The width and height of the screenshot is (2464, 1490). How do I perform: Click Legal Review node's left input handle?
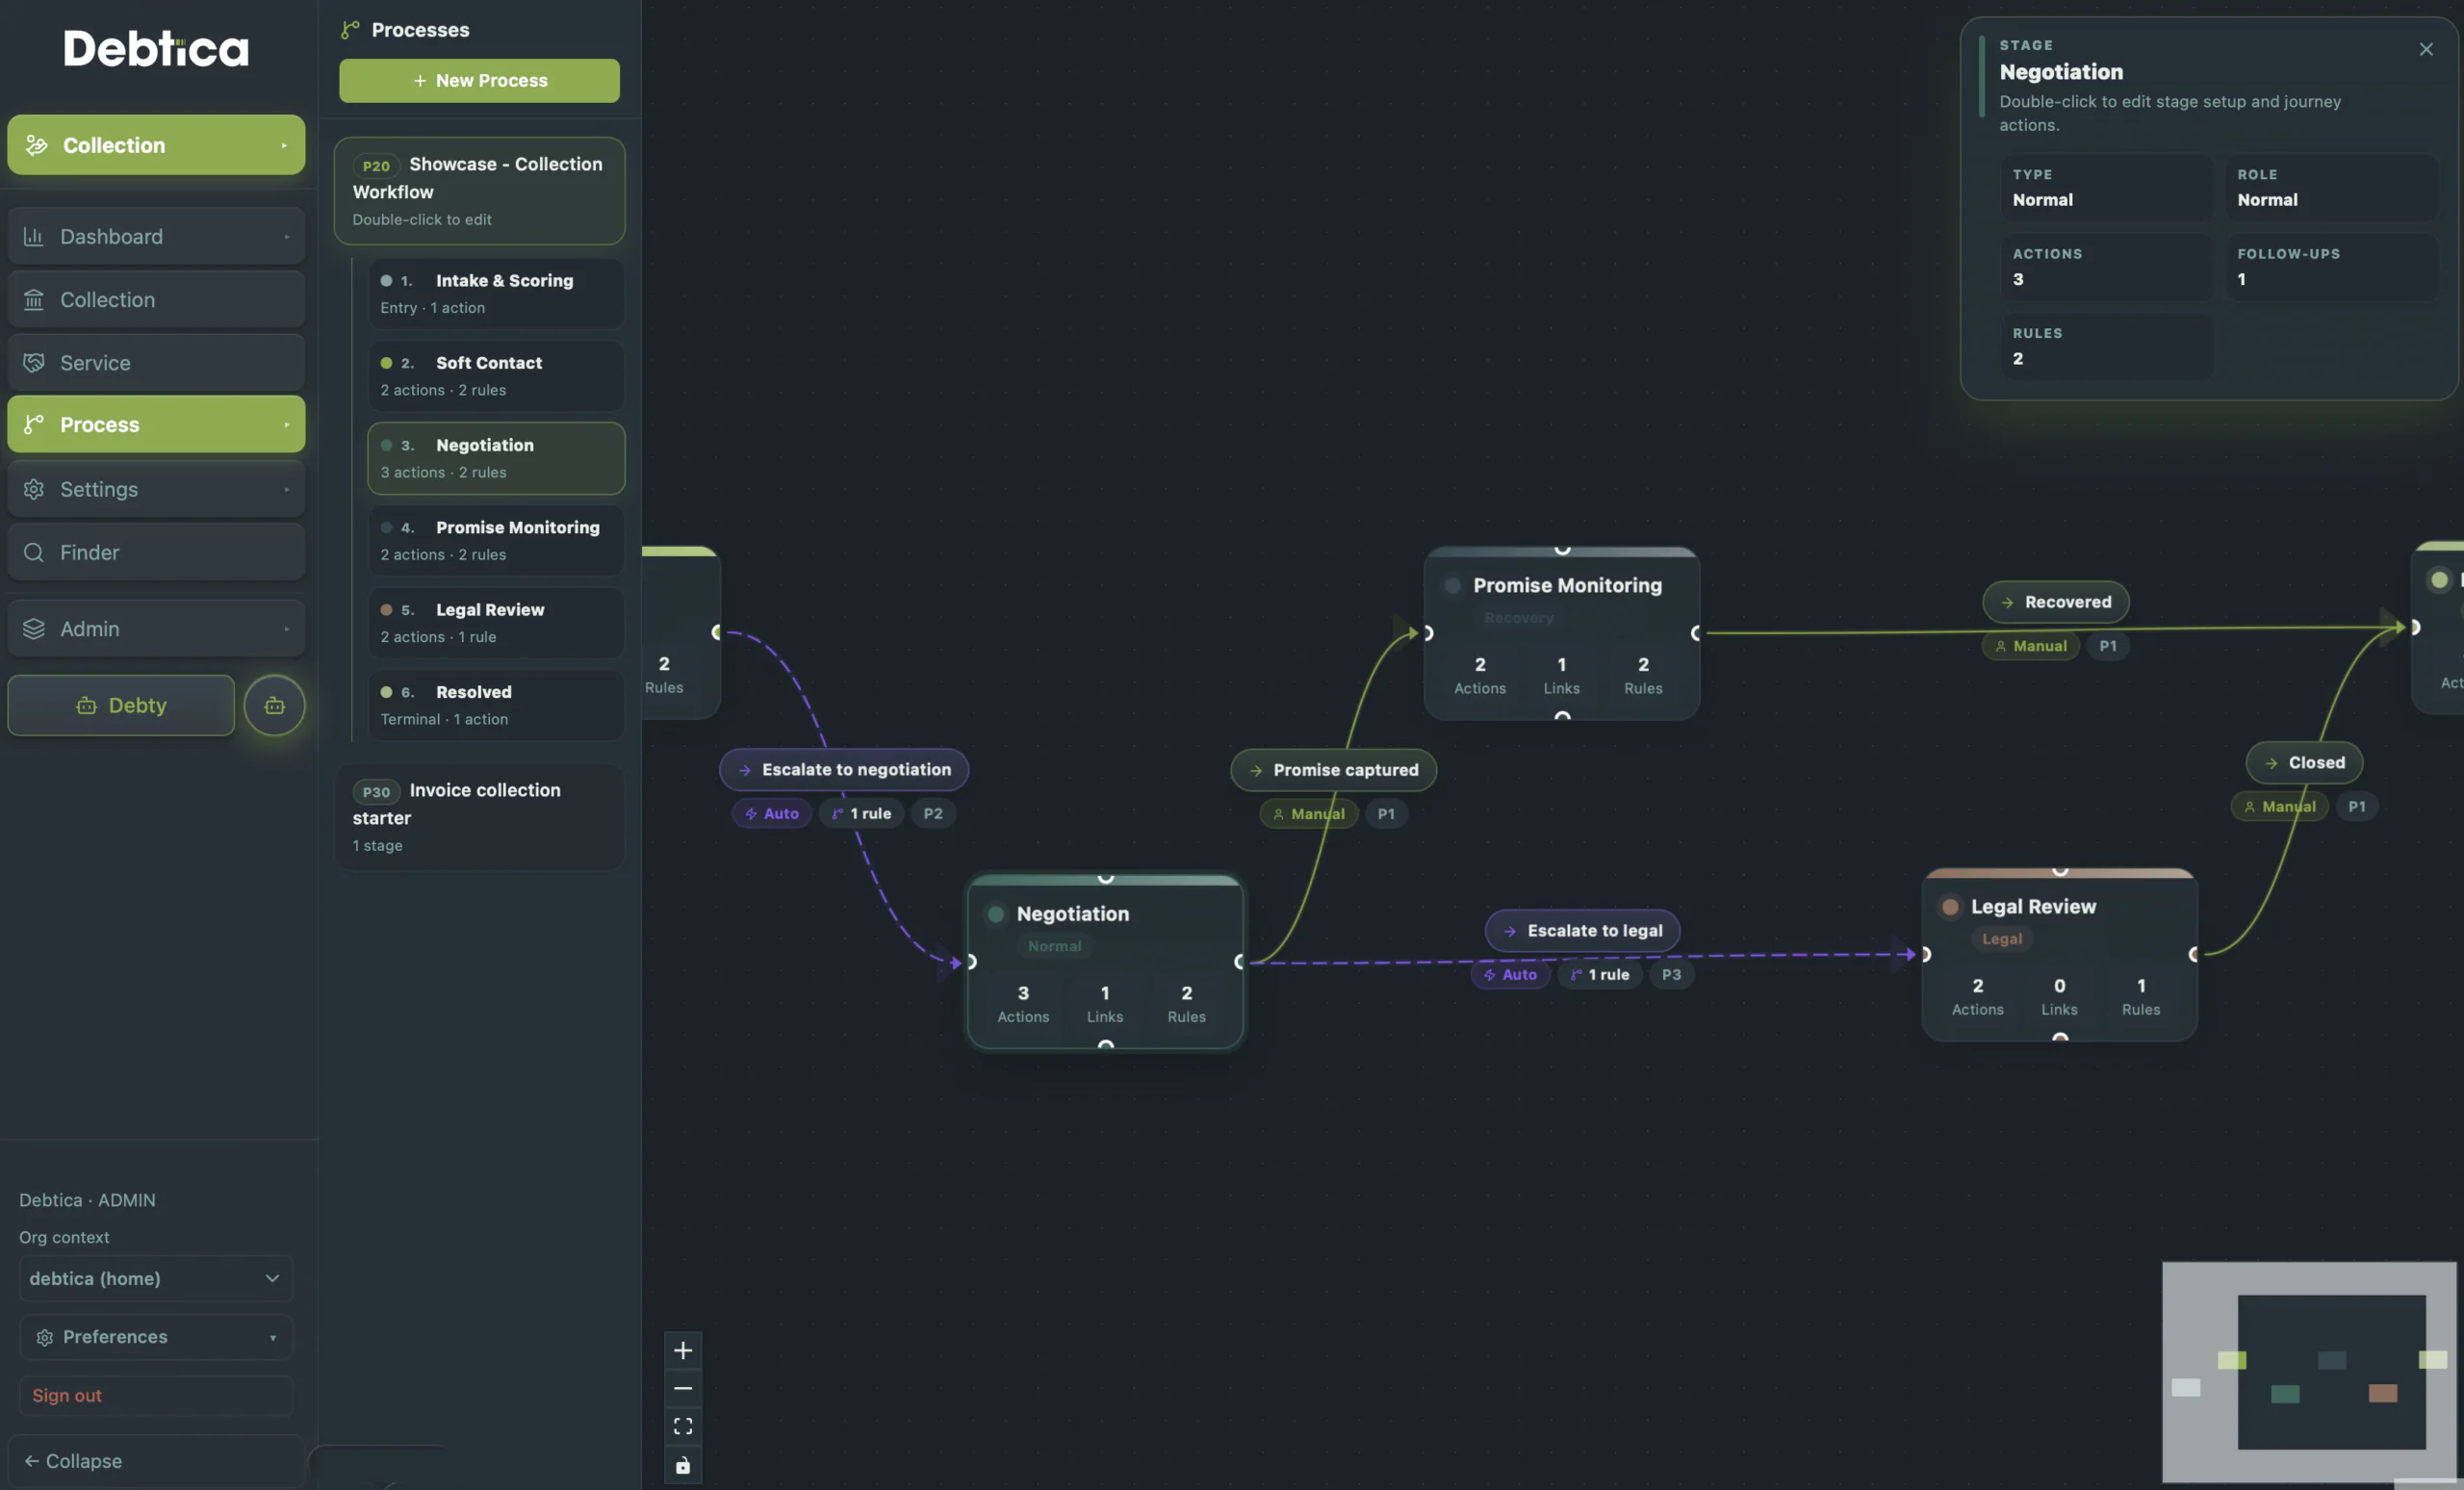tap(1925, 954)
